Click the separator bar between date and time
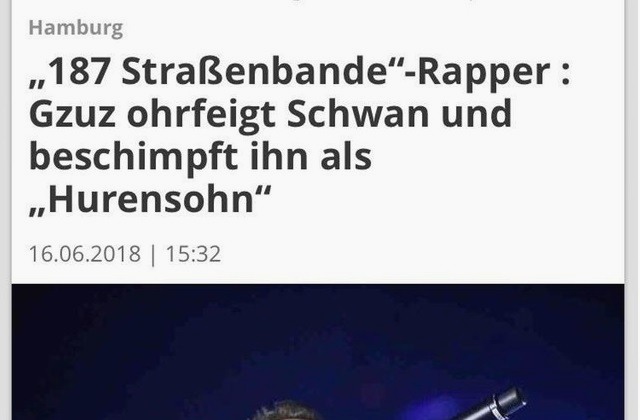 click(153, 255)
